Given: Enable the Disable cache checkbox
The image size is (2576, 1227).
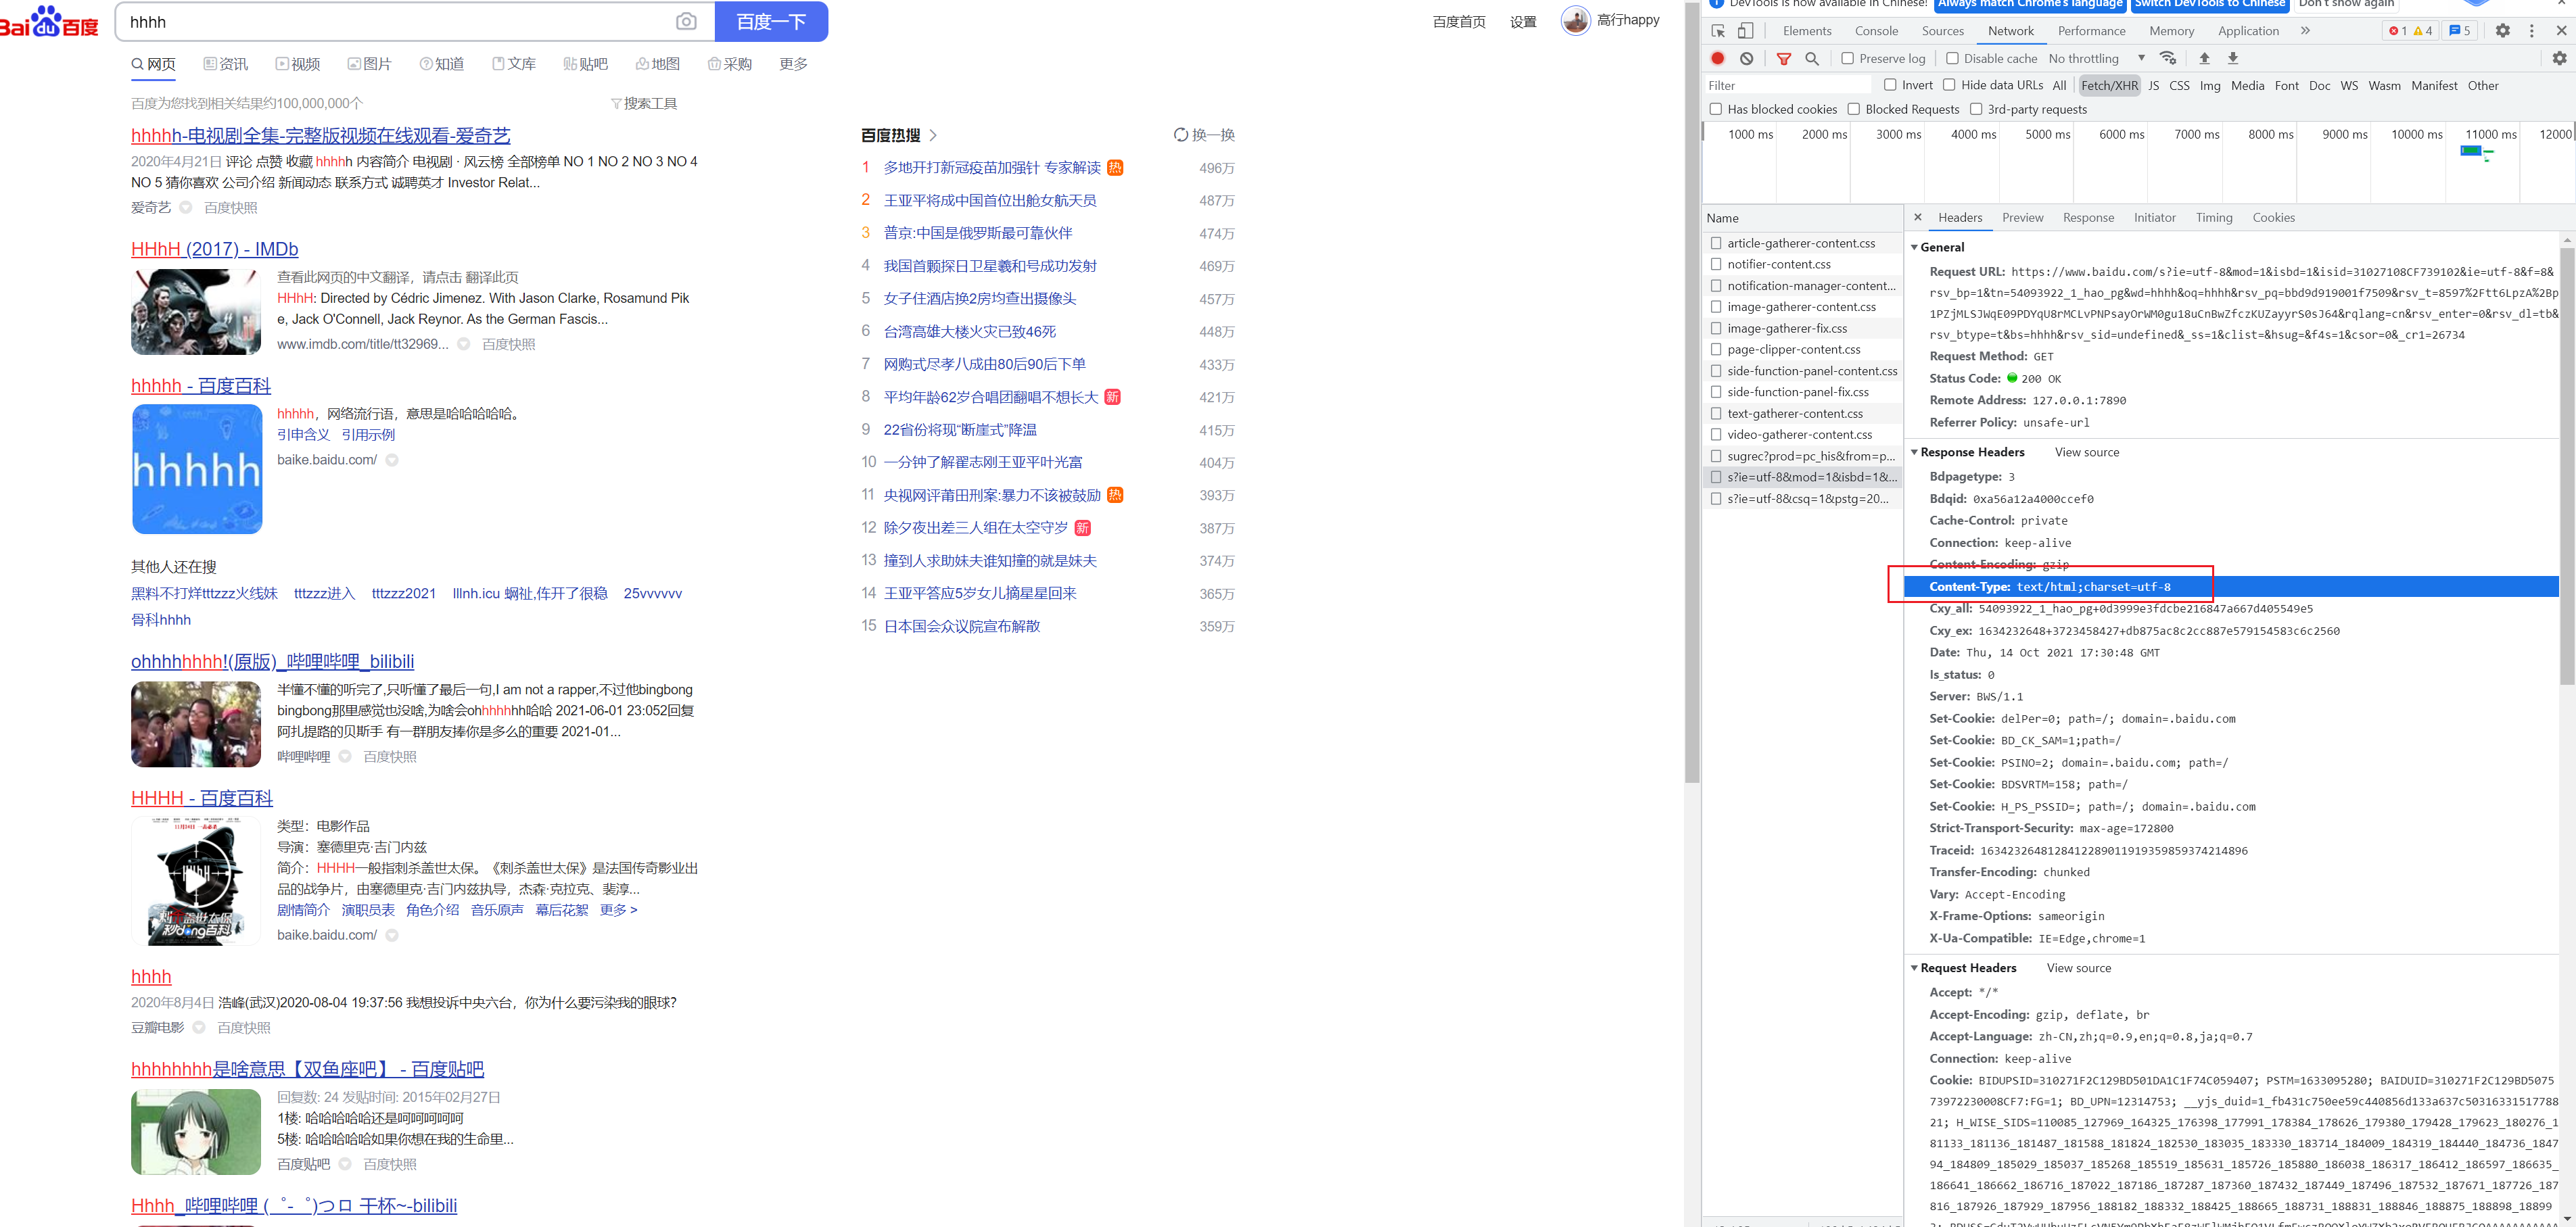Looking at the screenshot, I should click(1952, 58).
